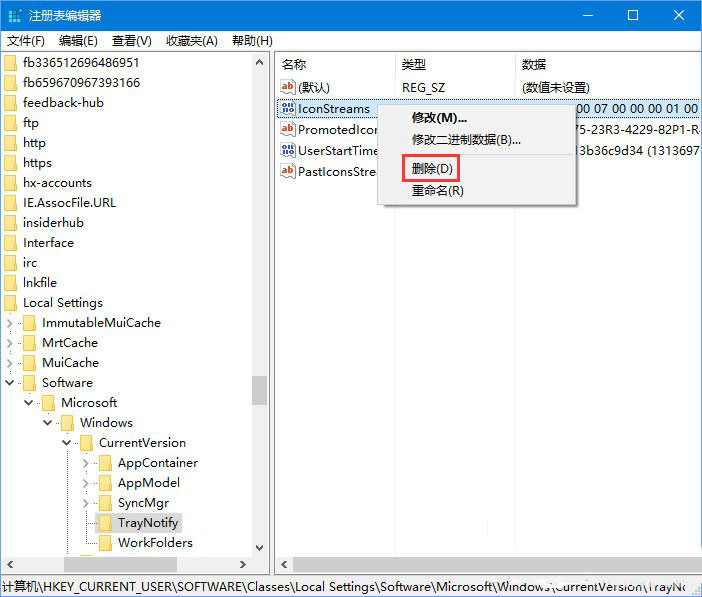Screen dimensions: 702x597
Task: Open the 收藏夹(A) menu
Action: (192, 41)
